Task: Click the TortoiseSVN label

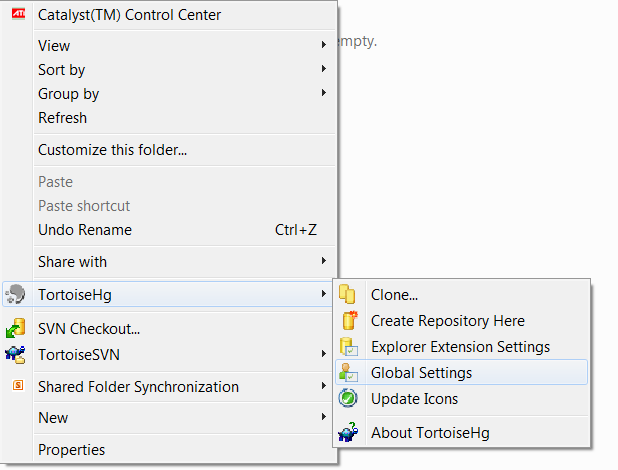Action: coord(79,354)
